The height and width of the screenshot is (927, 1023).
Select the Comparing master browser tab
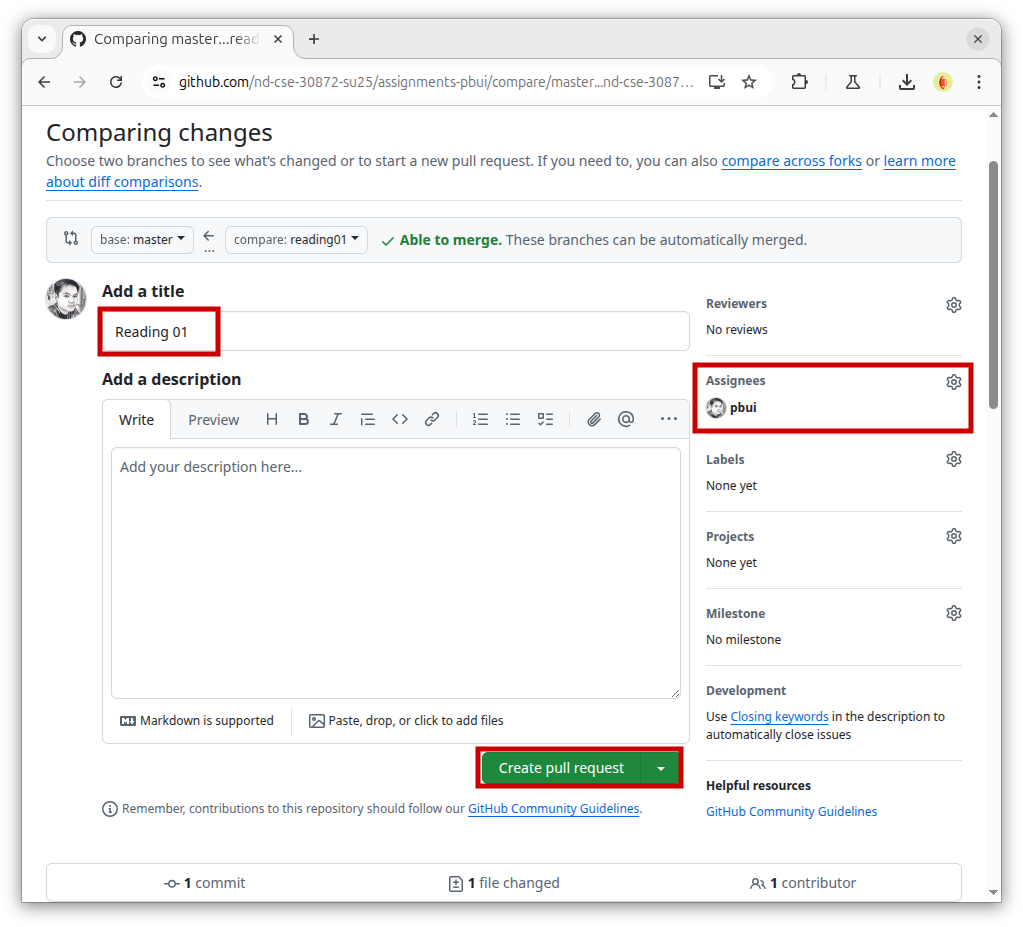[x=177, y=39]
